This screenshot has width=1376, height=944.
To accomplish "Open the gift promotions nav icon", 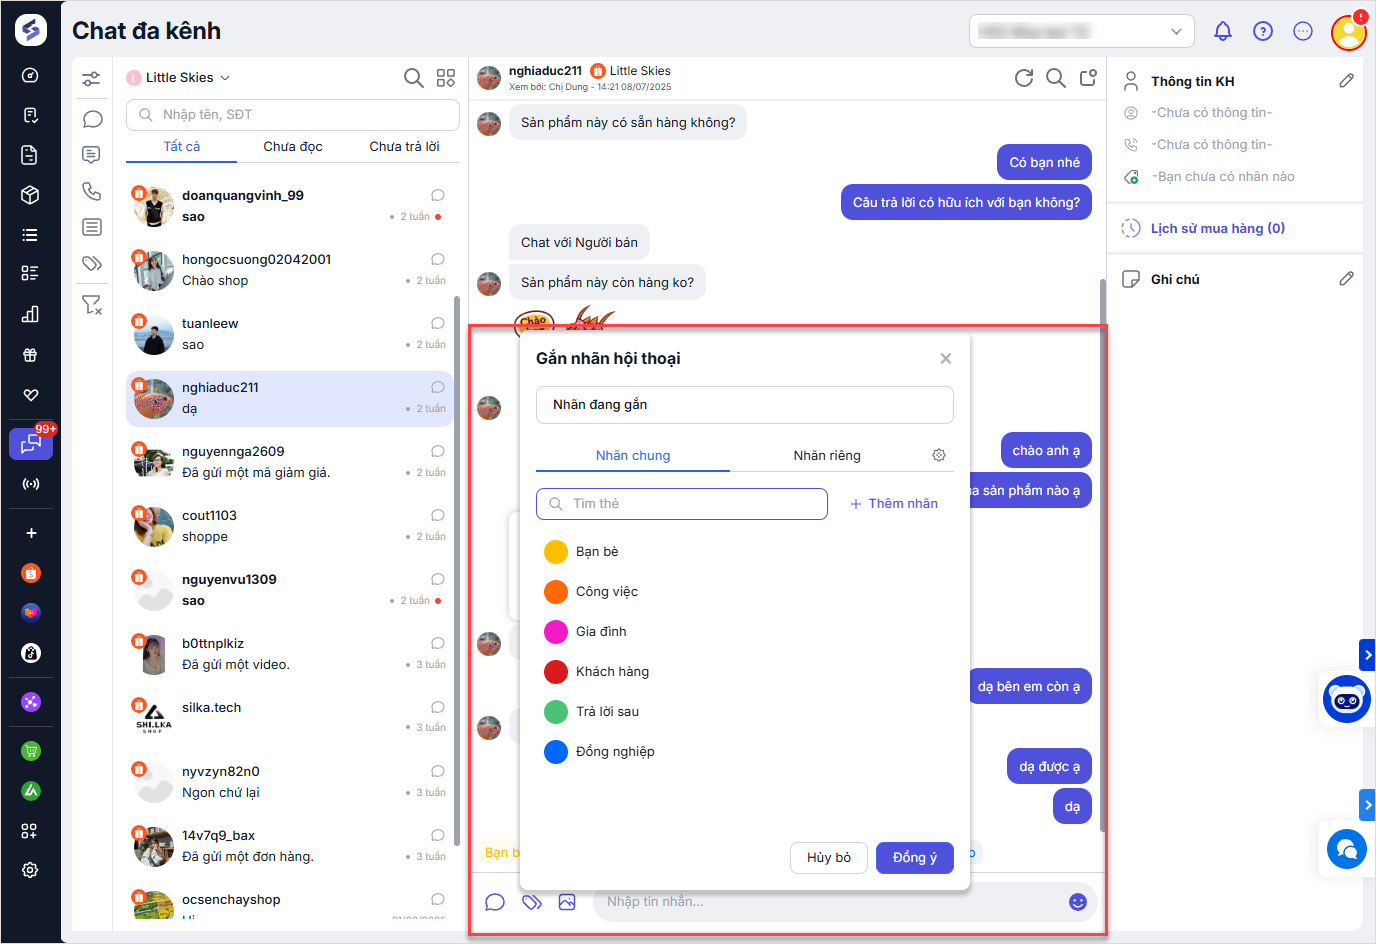I will (x=30, y=355).
